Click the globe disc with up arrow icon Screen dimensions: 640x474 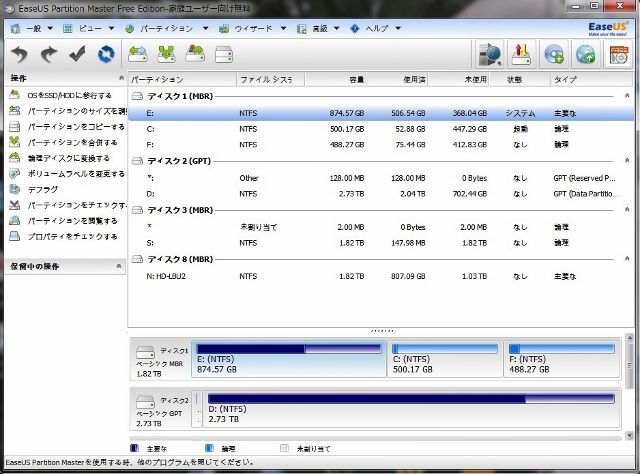586,54
